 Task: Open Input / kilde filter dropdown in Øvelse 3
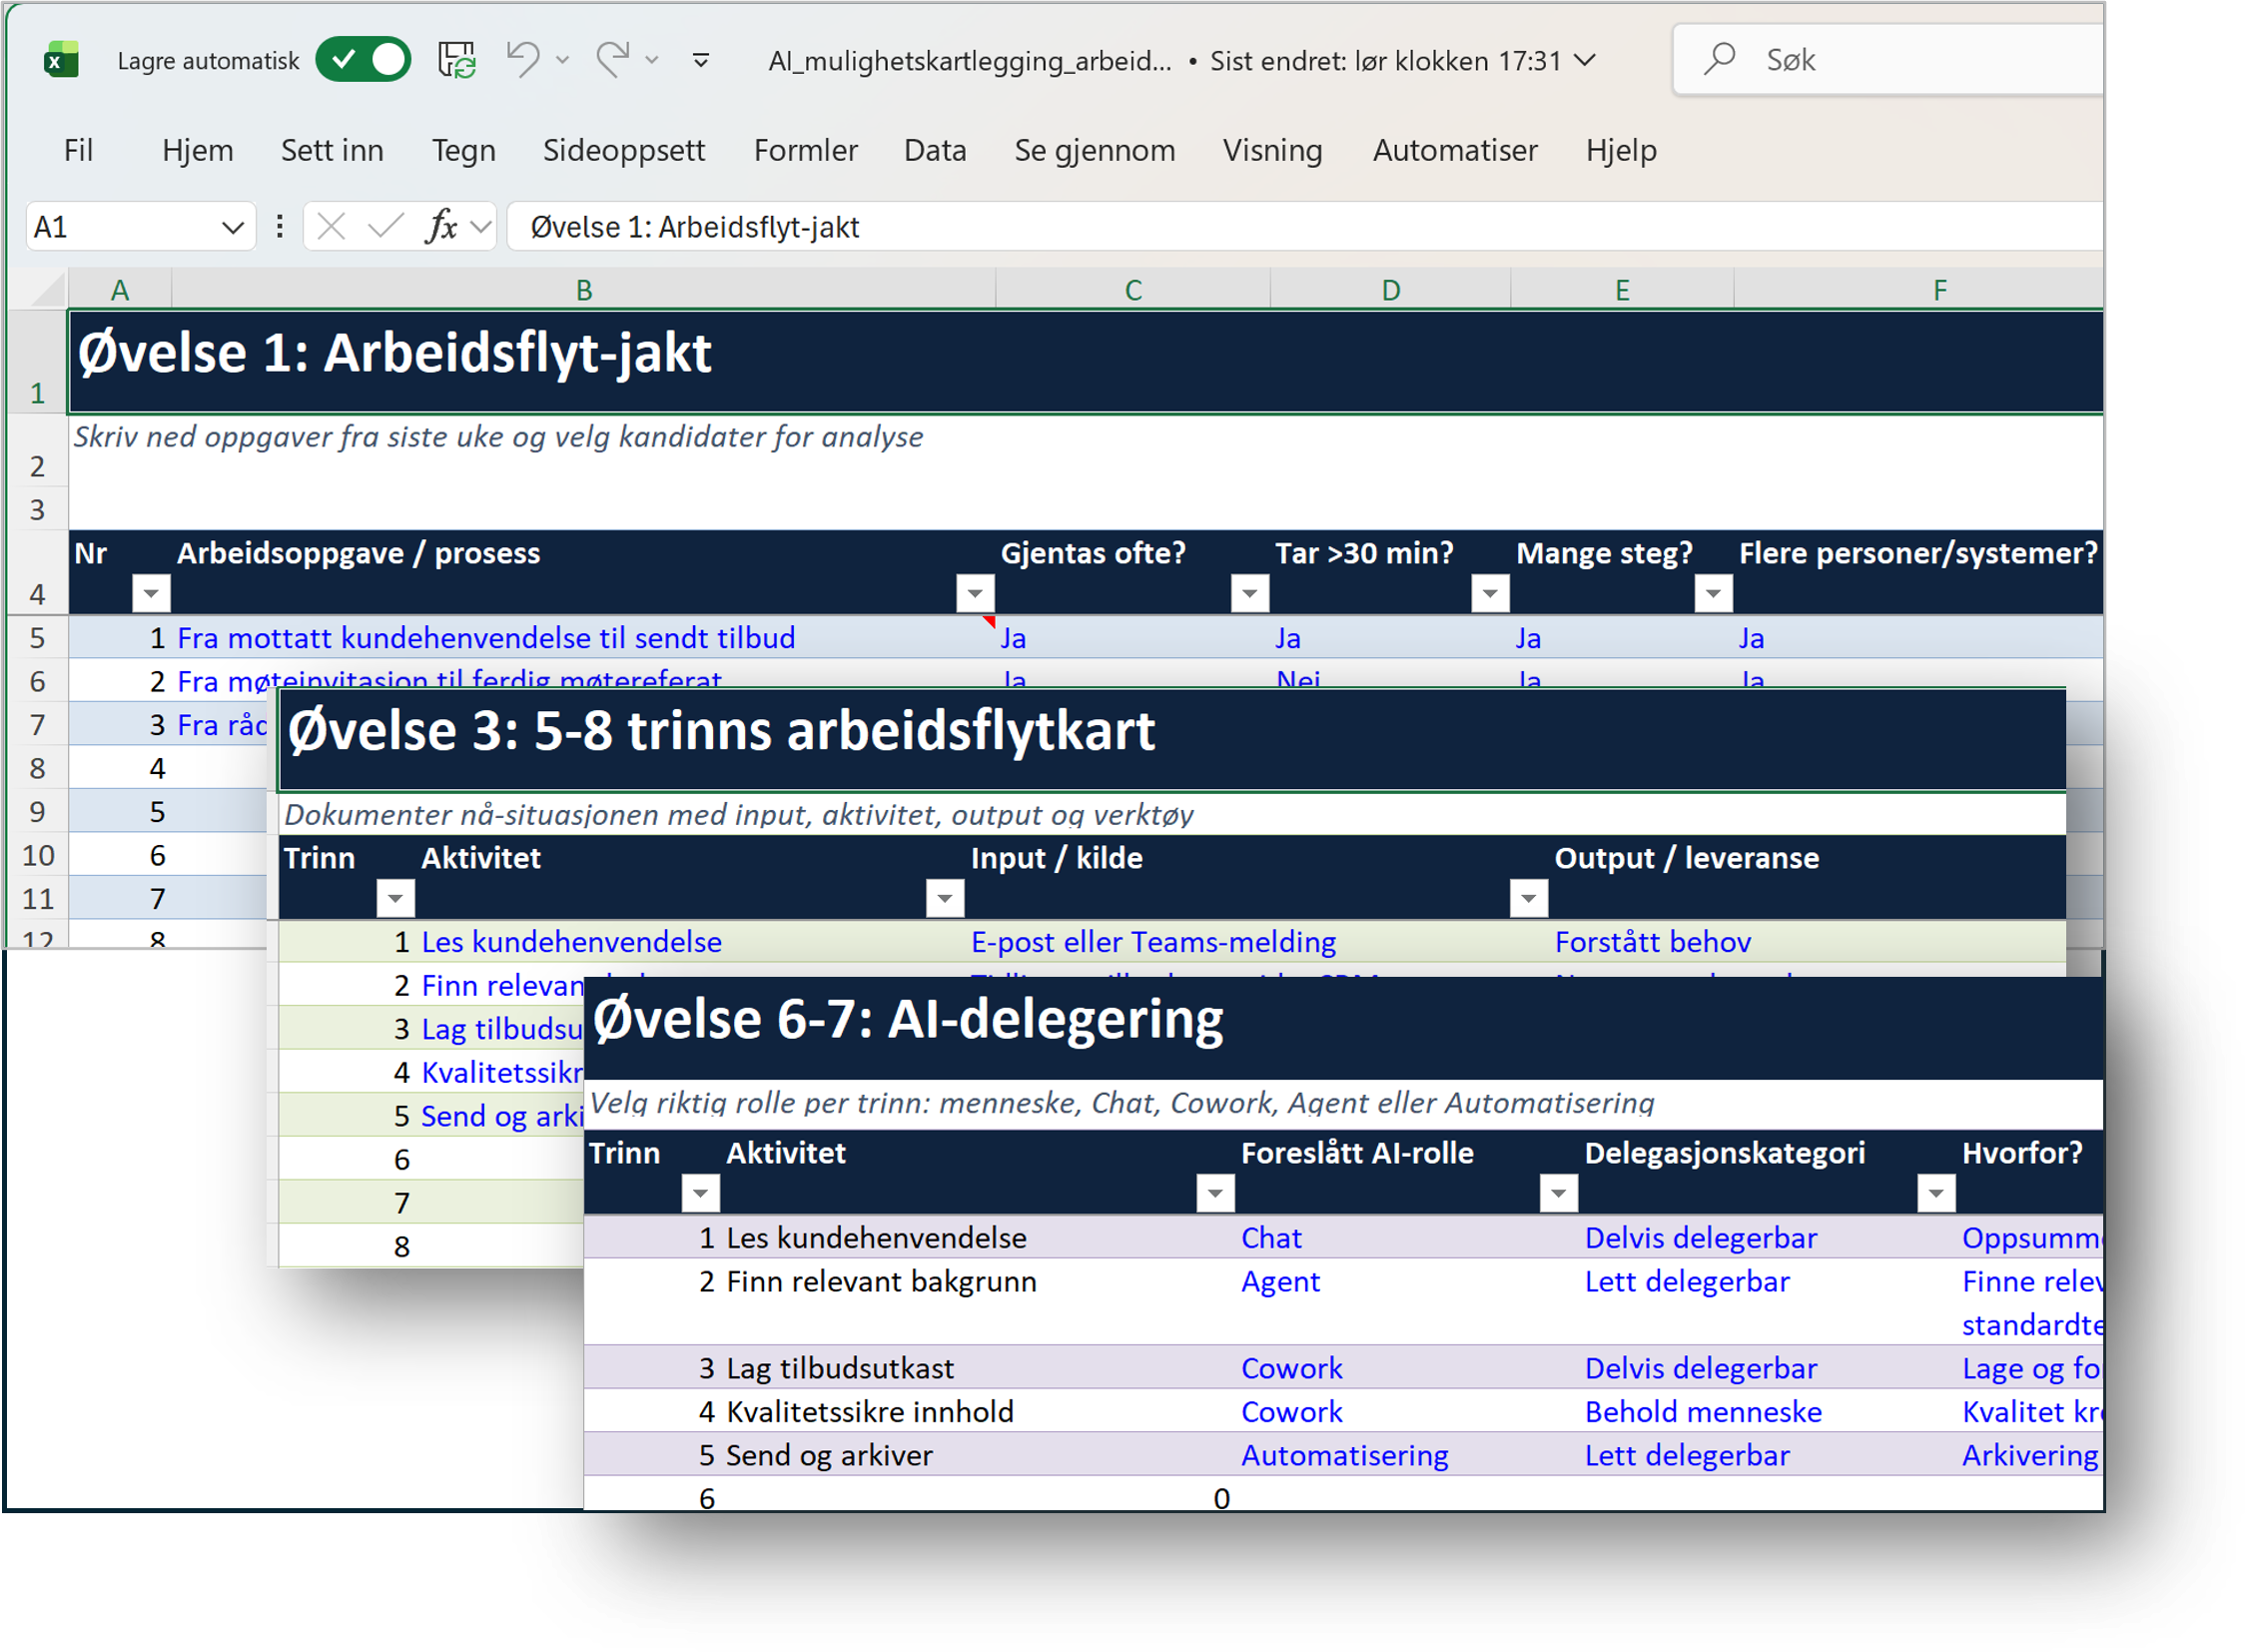coord(1528,898)
